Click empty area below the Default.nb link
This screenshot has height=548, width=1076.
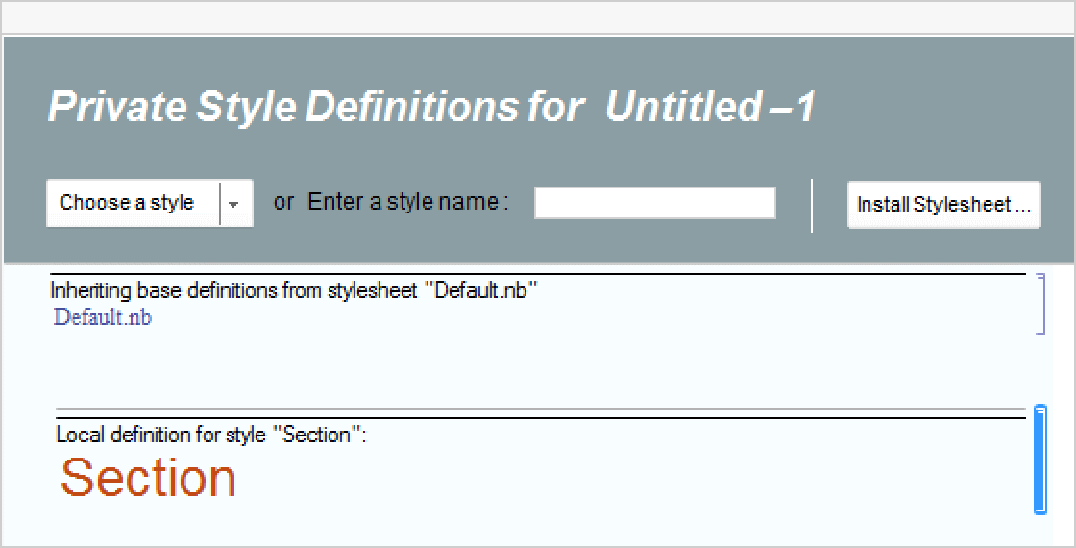[x=300, y=345]
